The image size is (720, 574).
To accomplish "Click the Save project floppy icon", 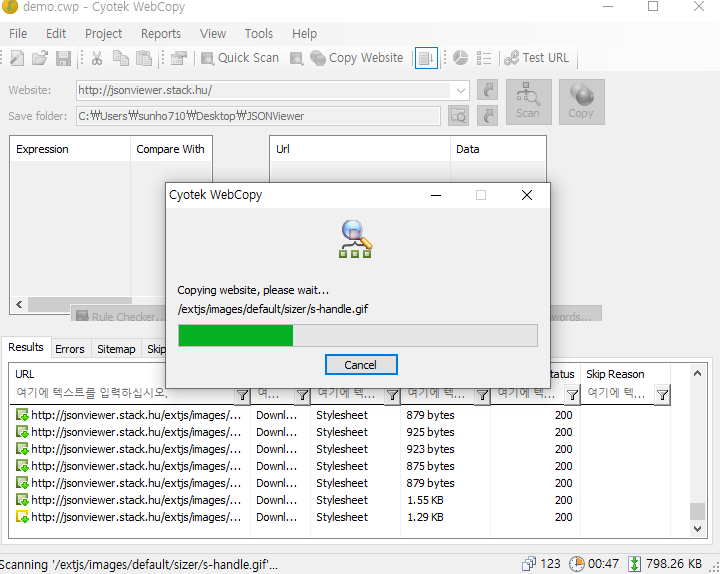I will 63,58.
